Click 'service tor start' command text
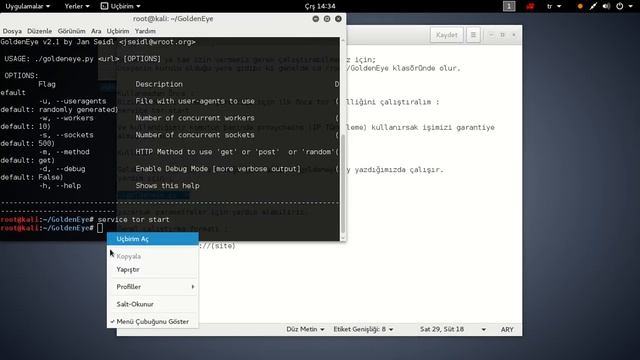This screenshot has width=640, height=360. (x=133, y=220)
